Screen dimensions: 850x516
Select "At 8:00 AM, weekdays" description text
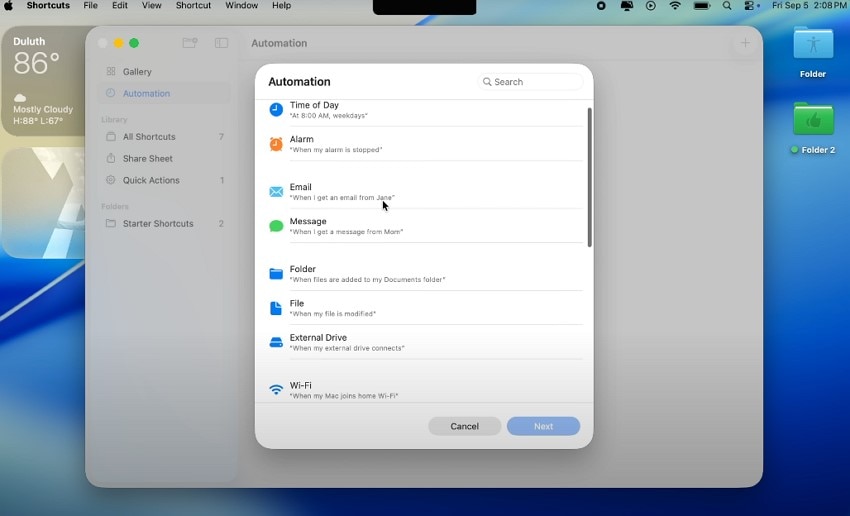pyautogui.click(x=329, y=115)
